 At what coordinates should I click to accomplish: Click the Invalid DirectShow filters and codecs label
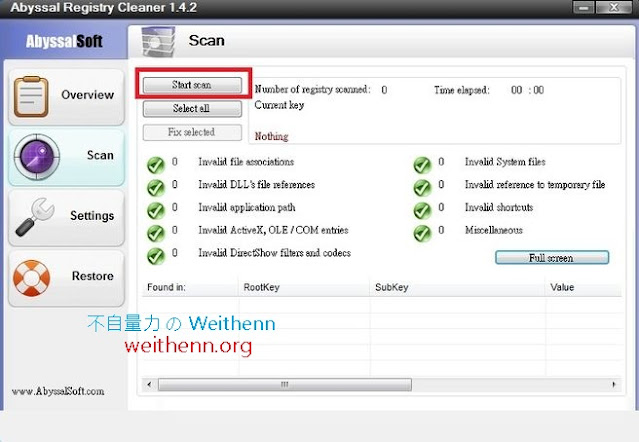[x=275, y=253]
